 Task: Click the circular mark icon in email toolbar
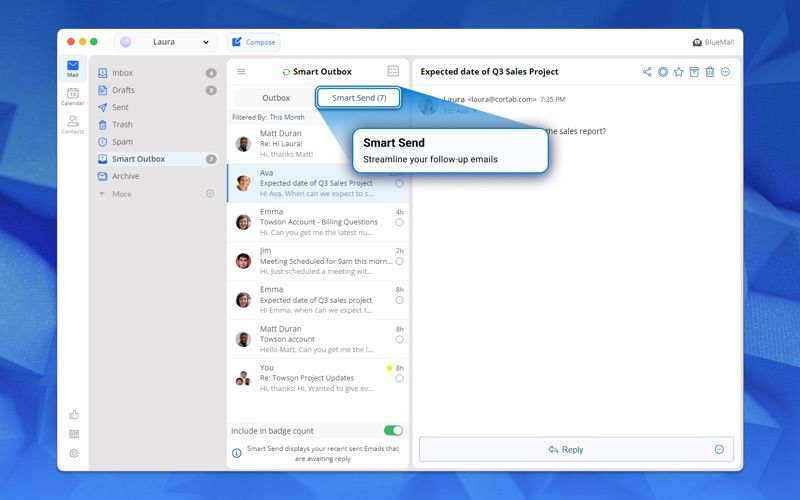(663, 72)
